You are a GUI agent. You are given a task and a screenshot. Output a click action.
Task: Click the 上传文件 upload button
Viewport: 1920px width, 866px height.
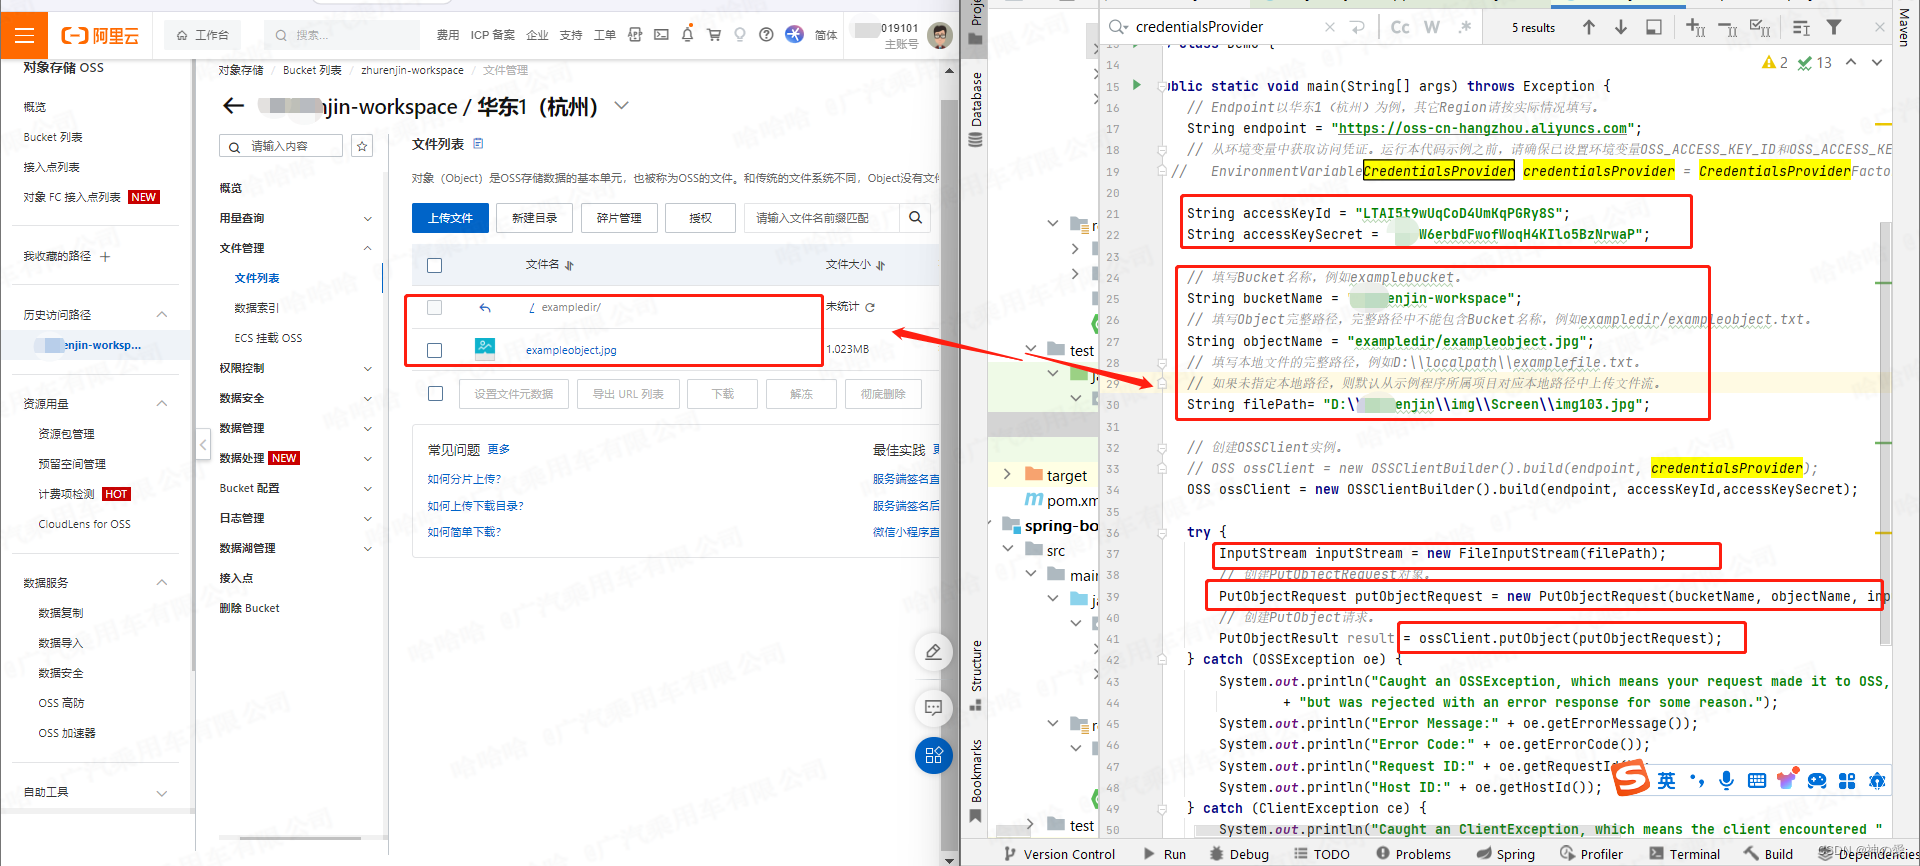point(450,218)
